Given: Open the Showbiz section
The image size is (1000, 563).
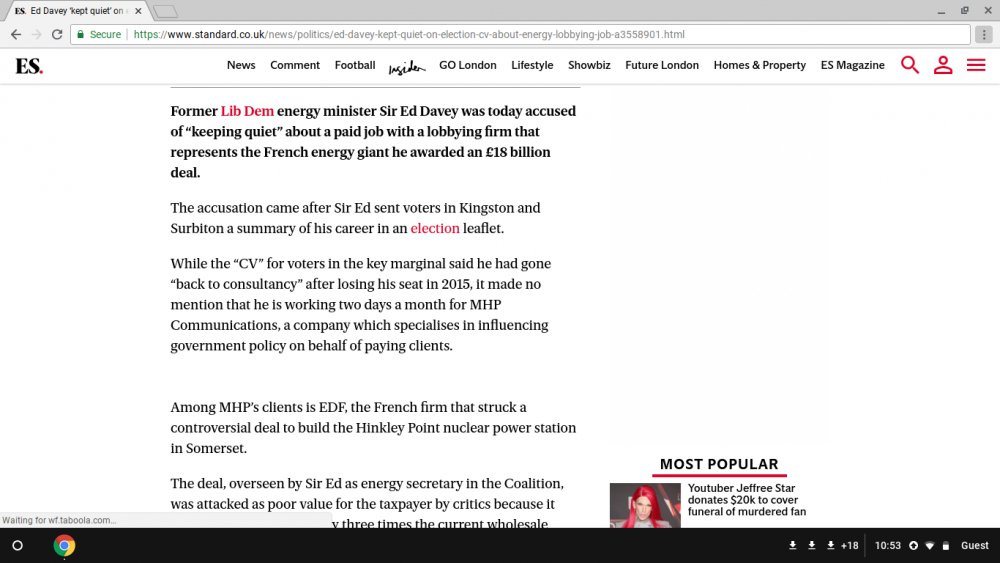Looking at the screenshot, I should coord(589,65).
